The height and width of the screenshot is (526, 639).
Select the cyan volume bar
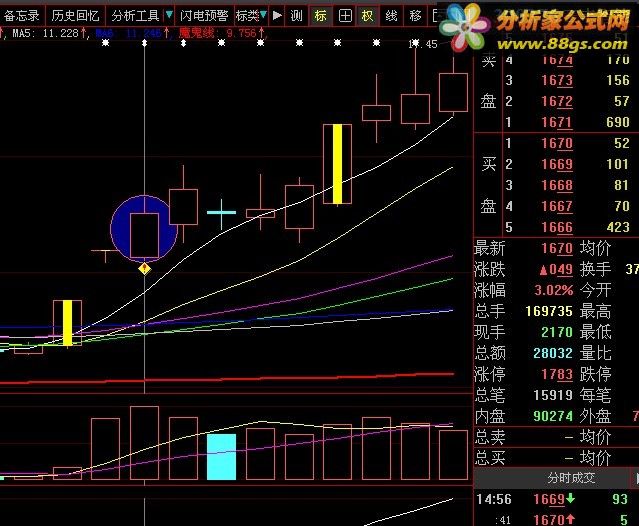pyautogui.click(x=221, y=457)
